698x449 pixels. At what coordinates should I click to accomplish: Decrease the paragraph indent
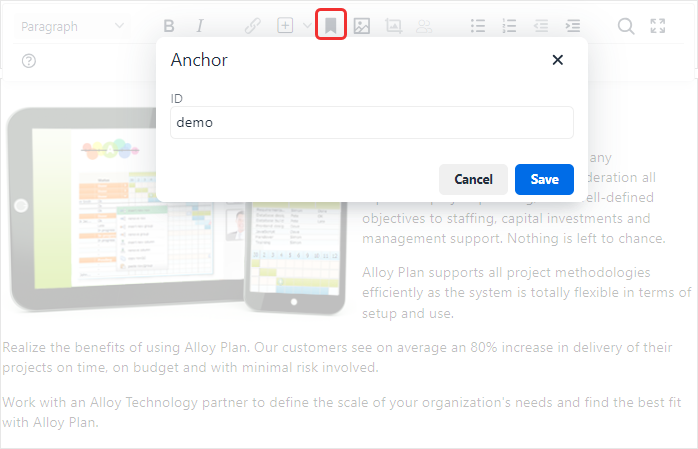tap(541, 26)
